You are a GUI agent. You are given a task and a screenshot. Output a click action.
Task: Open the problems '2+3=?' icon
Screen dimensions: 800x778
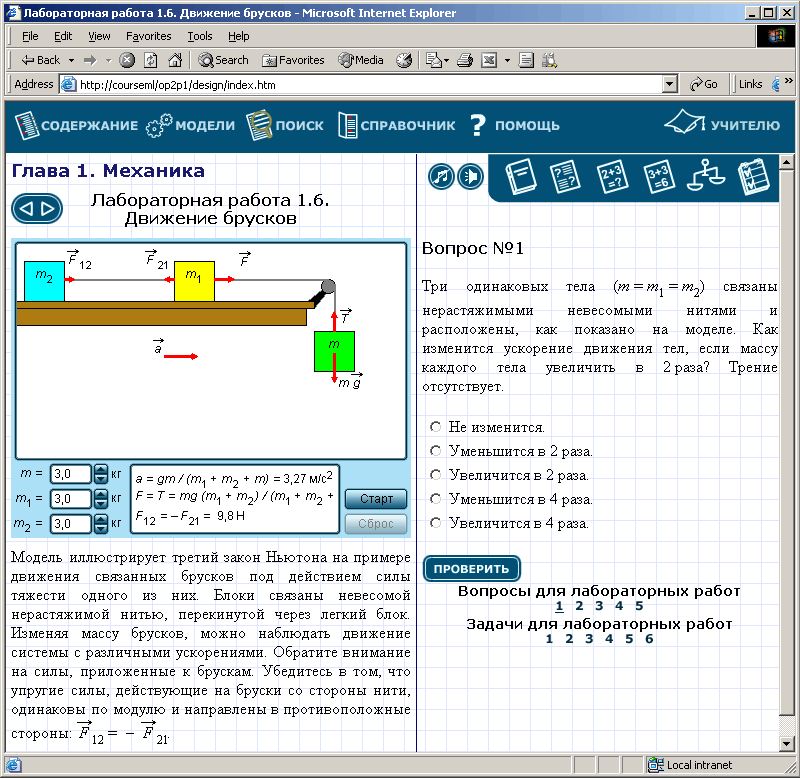[x=612, y=177]
